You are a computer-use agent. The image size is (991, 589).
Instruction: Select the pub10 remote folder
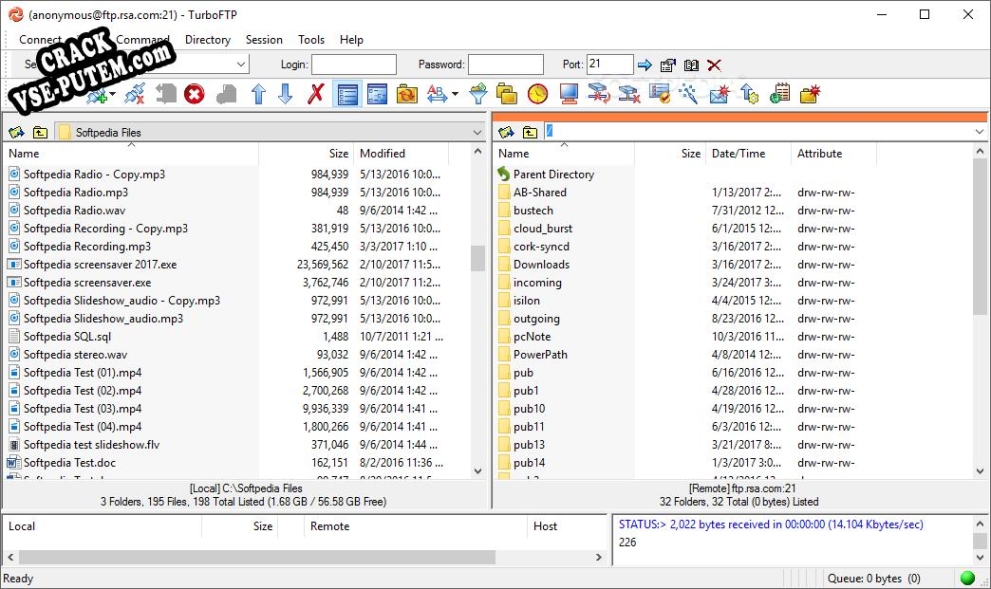[529, 408]
